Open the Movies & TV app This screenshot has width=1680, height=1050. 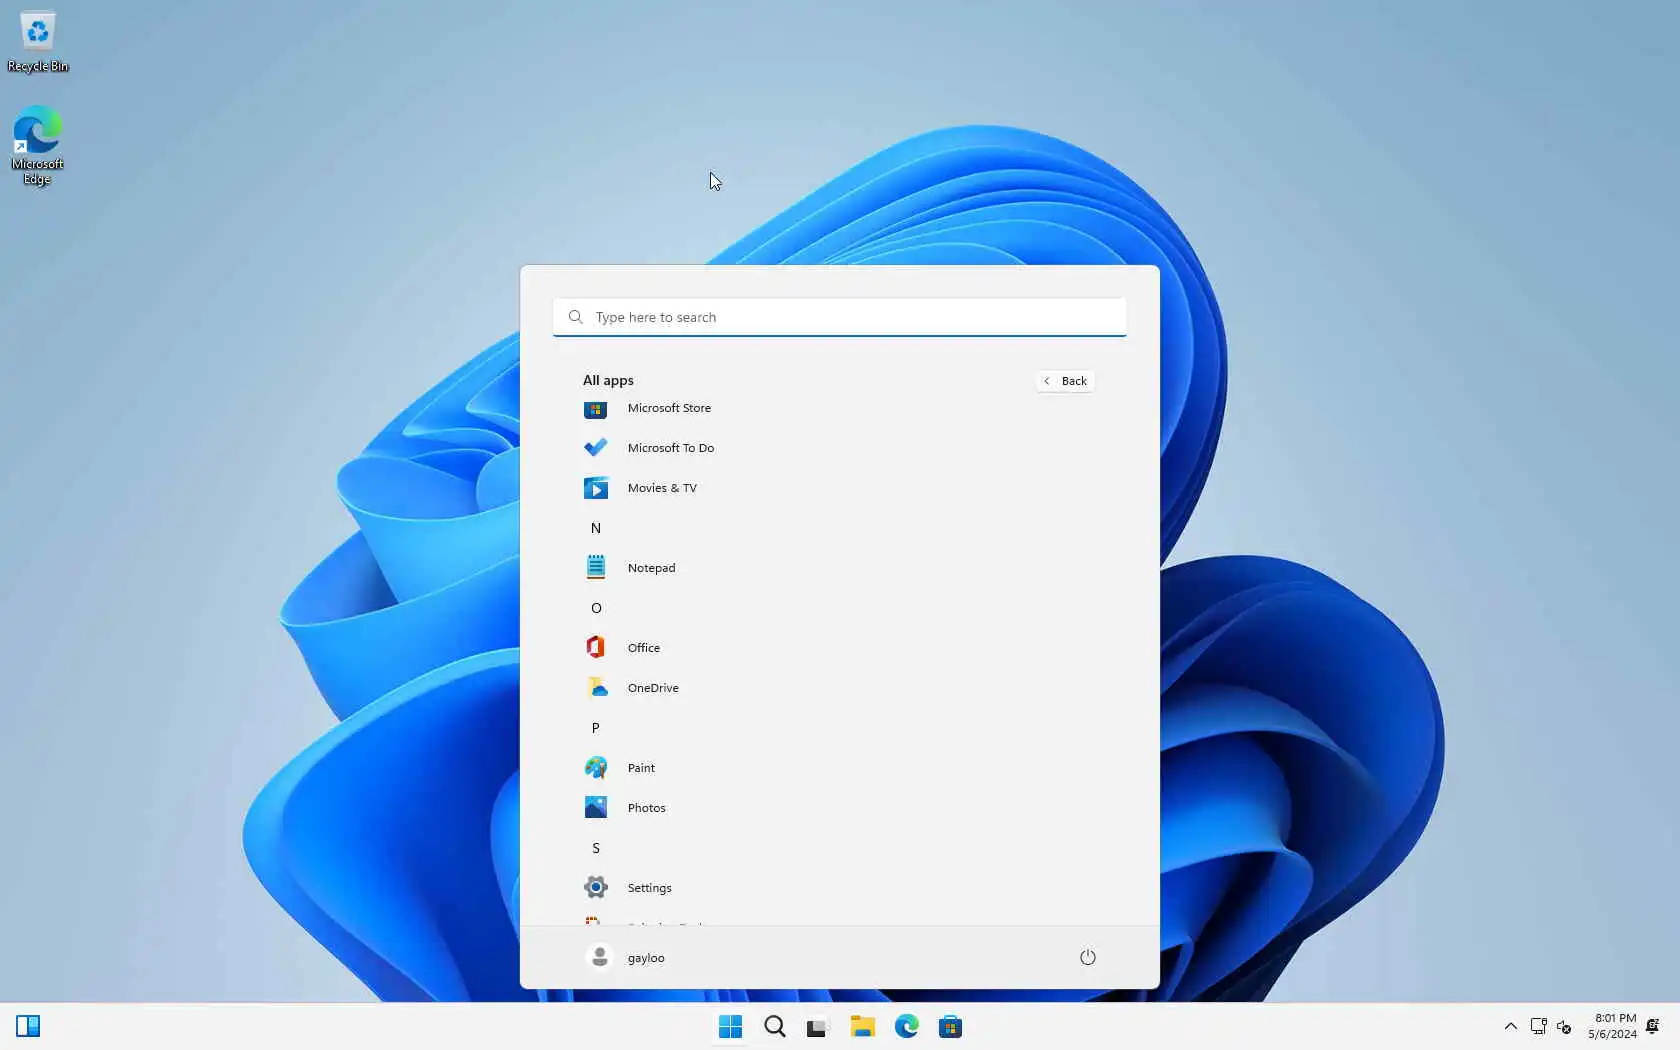click(x=838, y=488)
